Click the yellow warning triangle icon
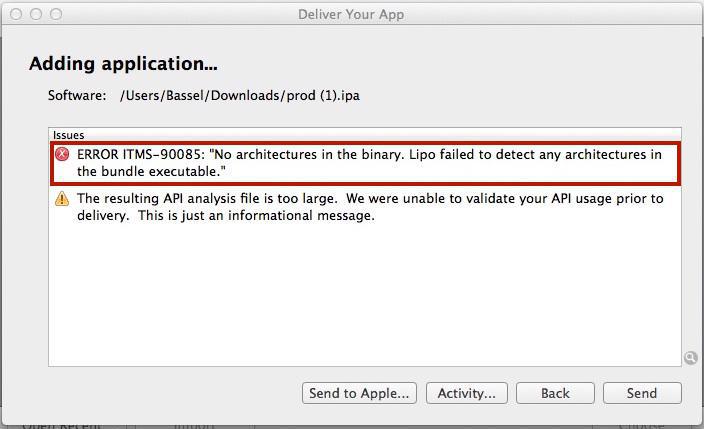Screen dimensions: 704x429 [62, 199]
